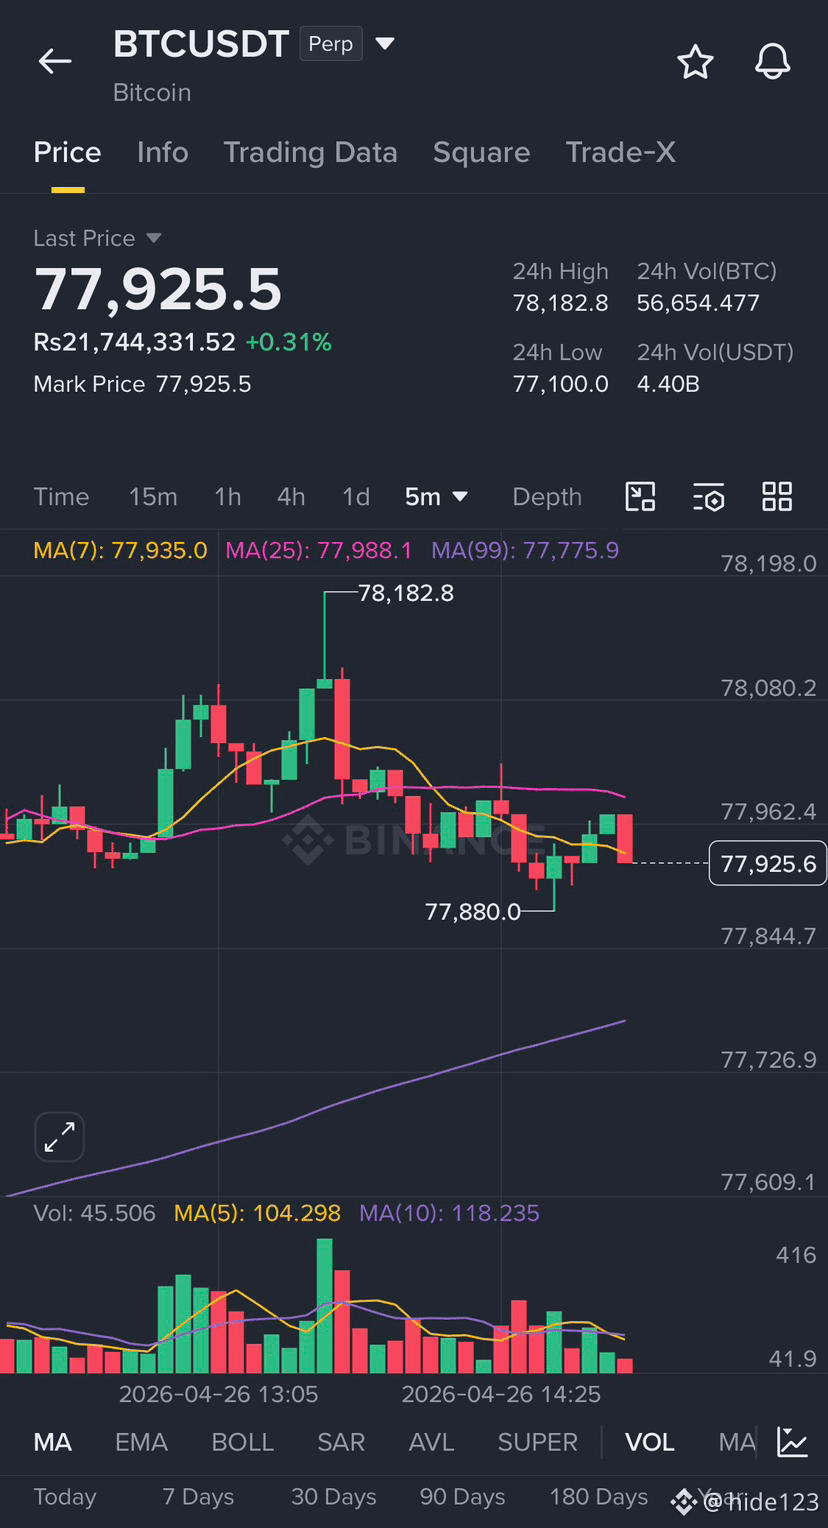828x1528 pixels.
Task: Click the 24h Vol(BTC) value 56,654.477
Action: pyautogui.click(x=698, y=303)
